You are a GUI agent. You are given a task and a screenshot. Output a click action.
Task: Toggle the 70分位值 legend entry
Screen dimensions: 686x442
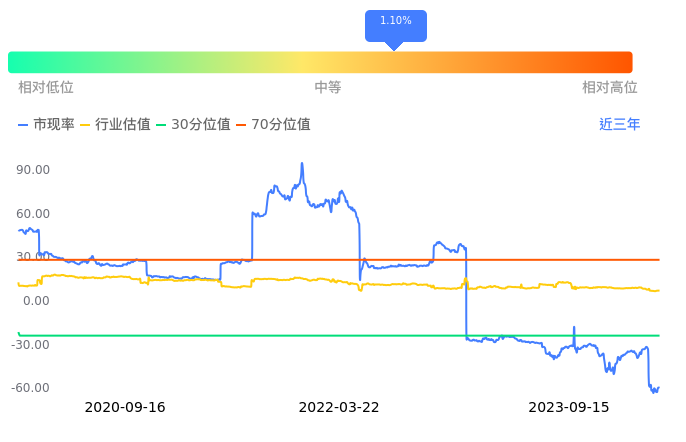273,125
